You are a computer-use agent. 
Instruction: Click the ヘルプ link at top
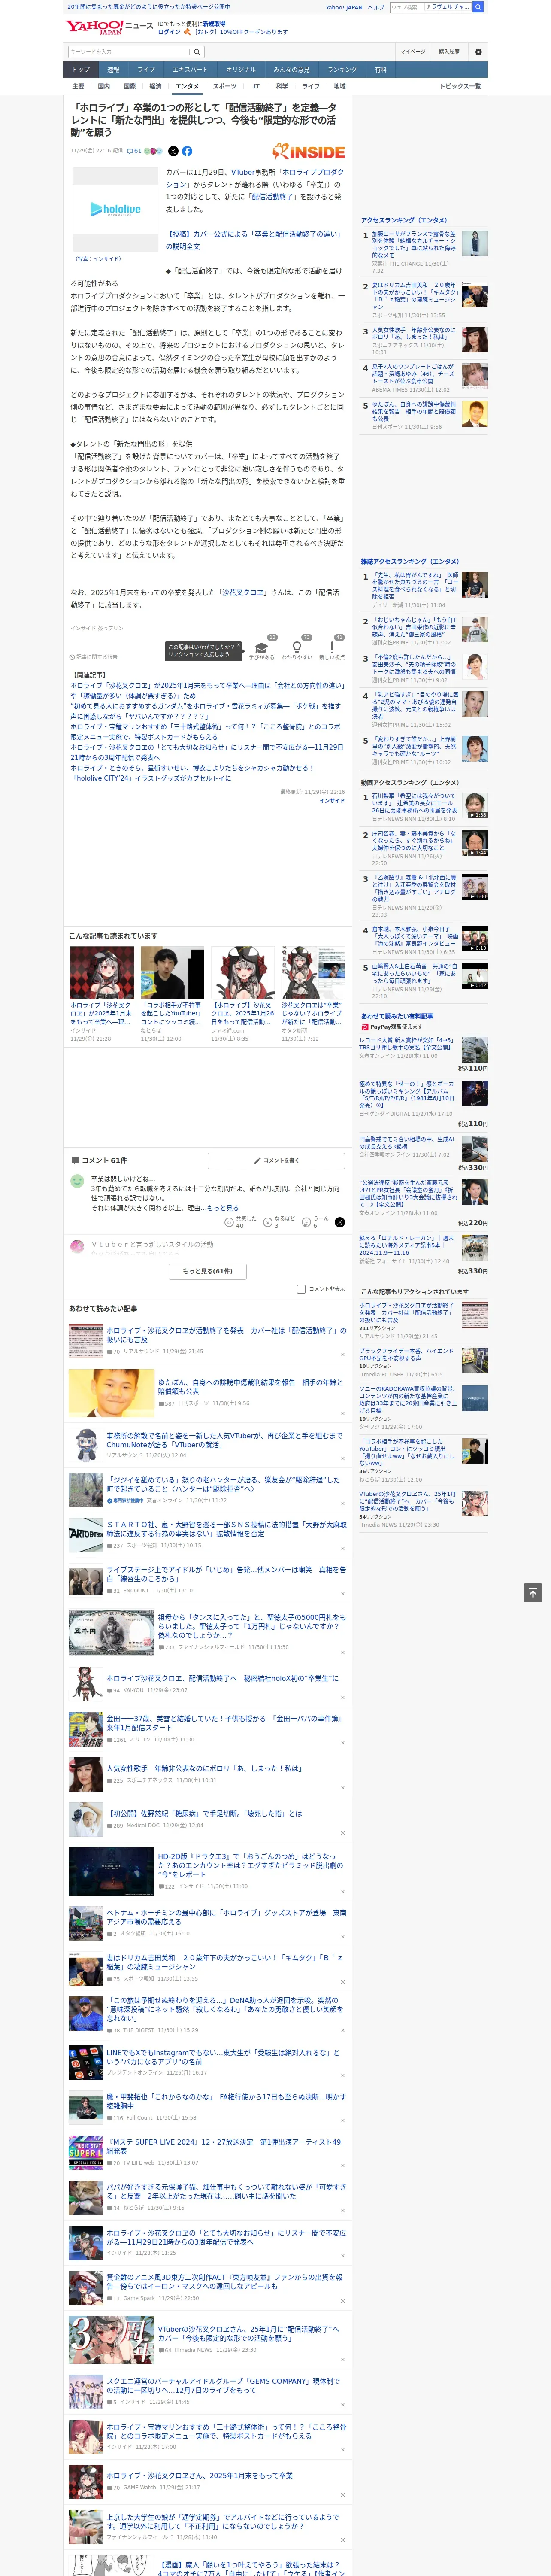tap(375, 7)
